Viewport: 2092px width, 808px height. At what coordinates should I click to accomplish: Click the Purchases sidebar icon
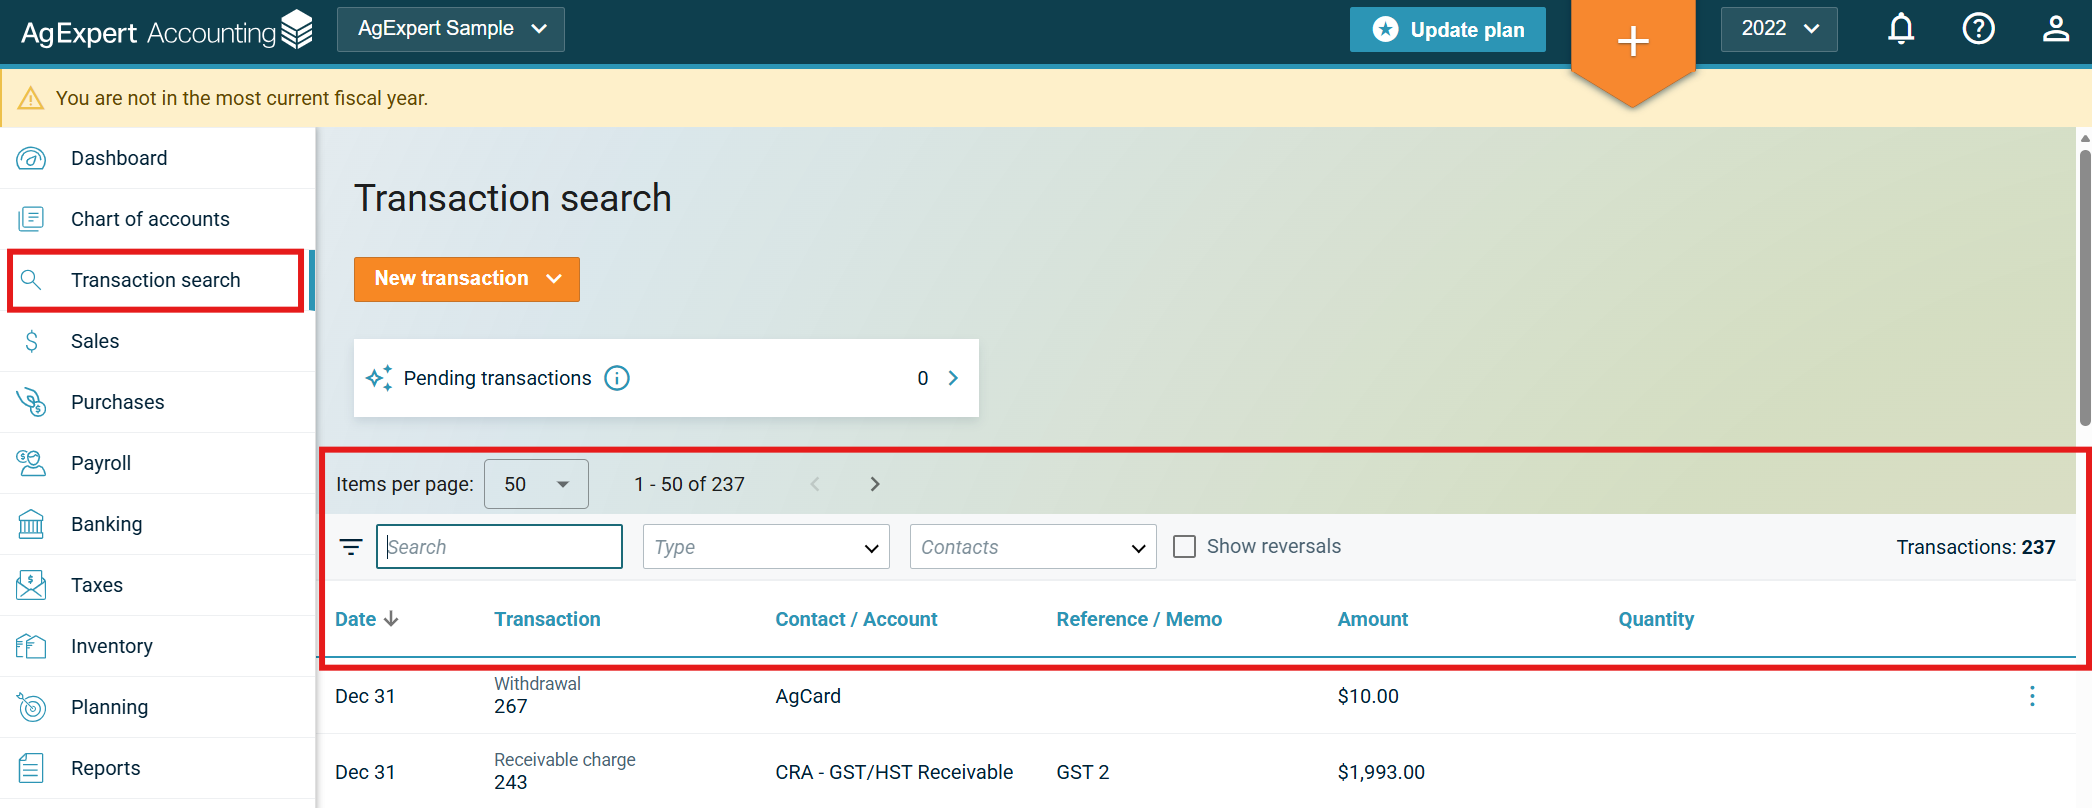(x=31, y=402)
